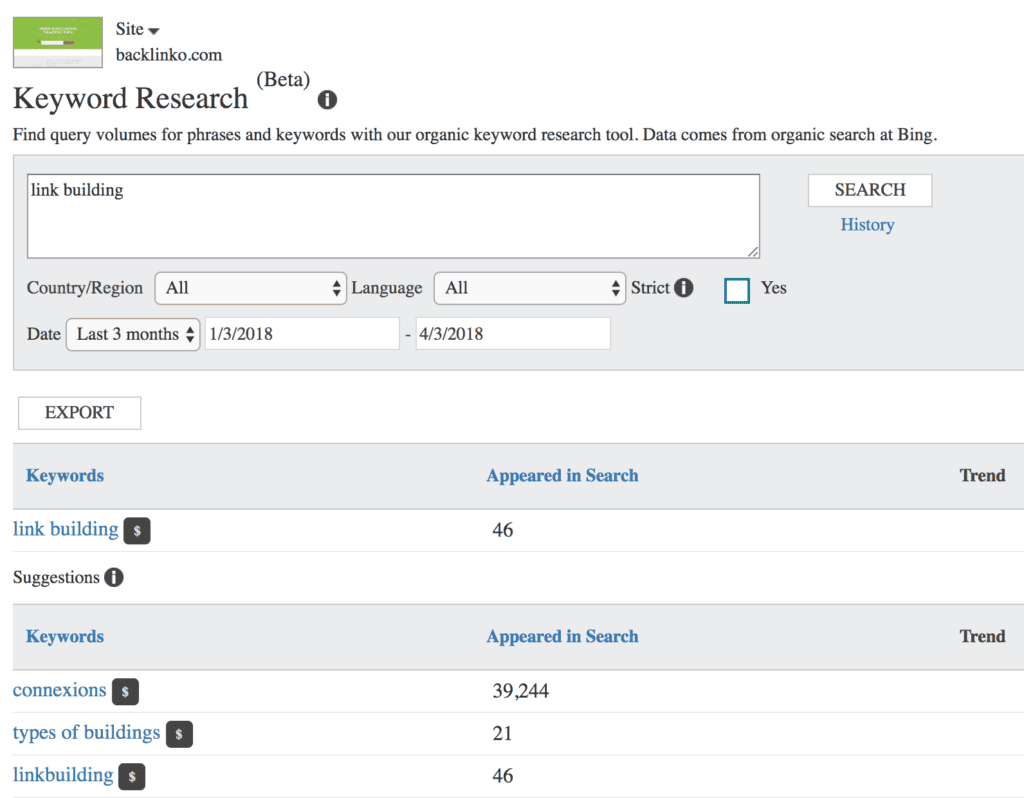Open the 'types of buildings' keyword link
The height and width of the screenshot is (798, 1024).
pyautogui.click(x=86, y=733)
